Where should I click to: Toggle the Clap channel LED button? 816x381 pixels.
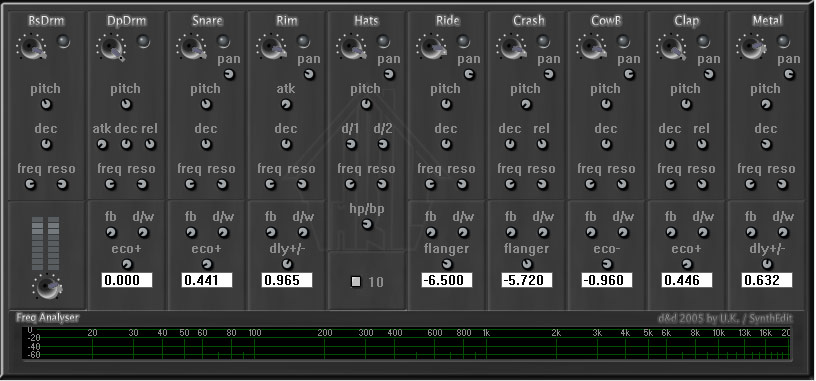(703, 41)
